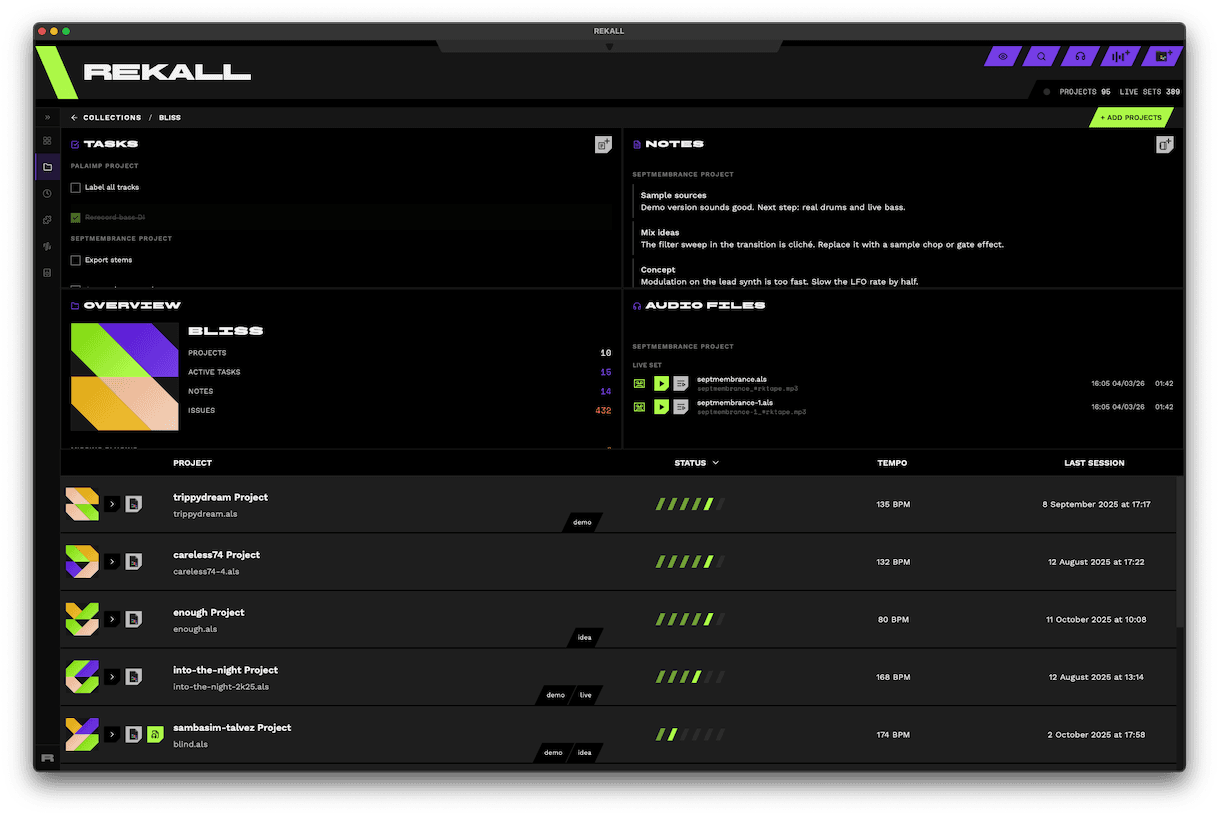
Task: Select the folder collections icon in the sidebar
Action: [47, 167]
